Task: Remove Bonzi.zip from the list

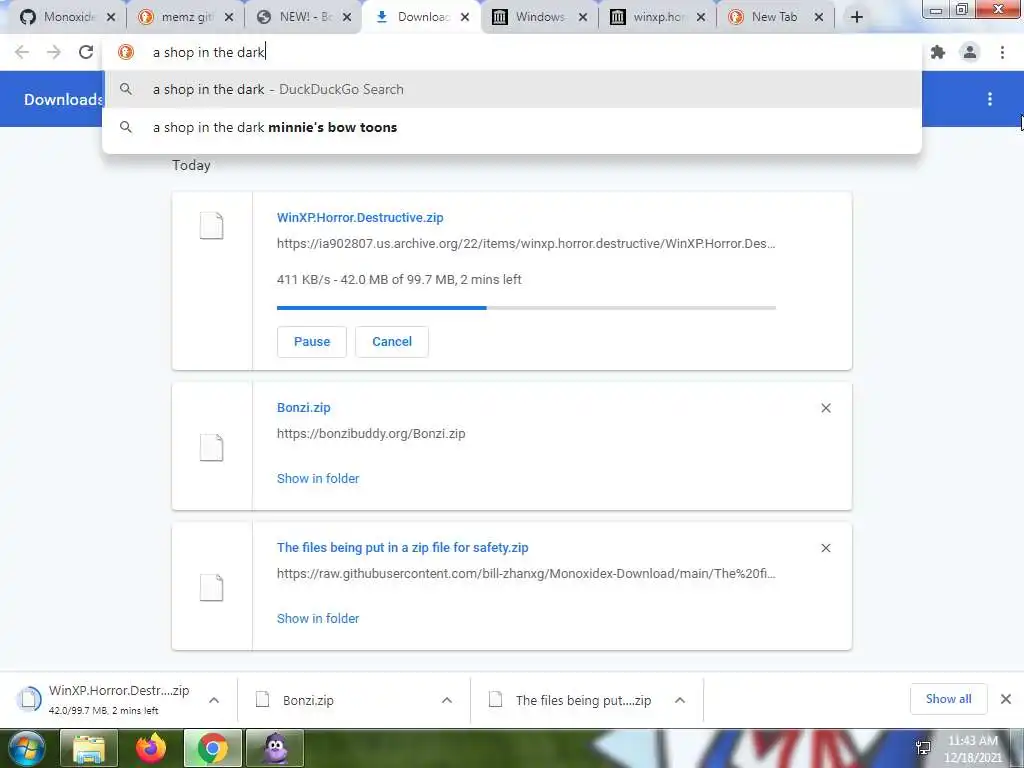Action: (826, 408)
